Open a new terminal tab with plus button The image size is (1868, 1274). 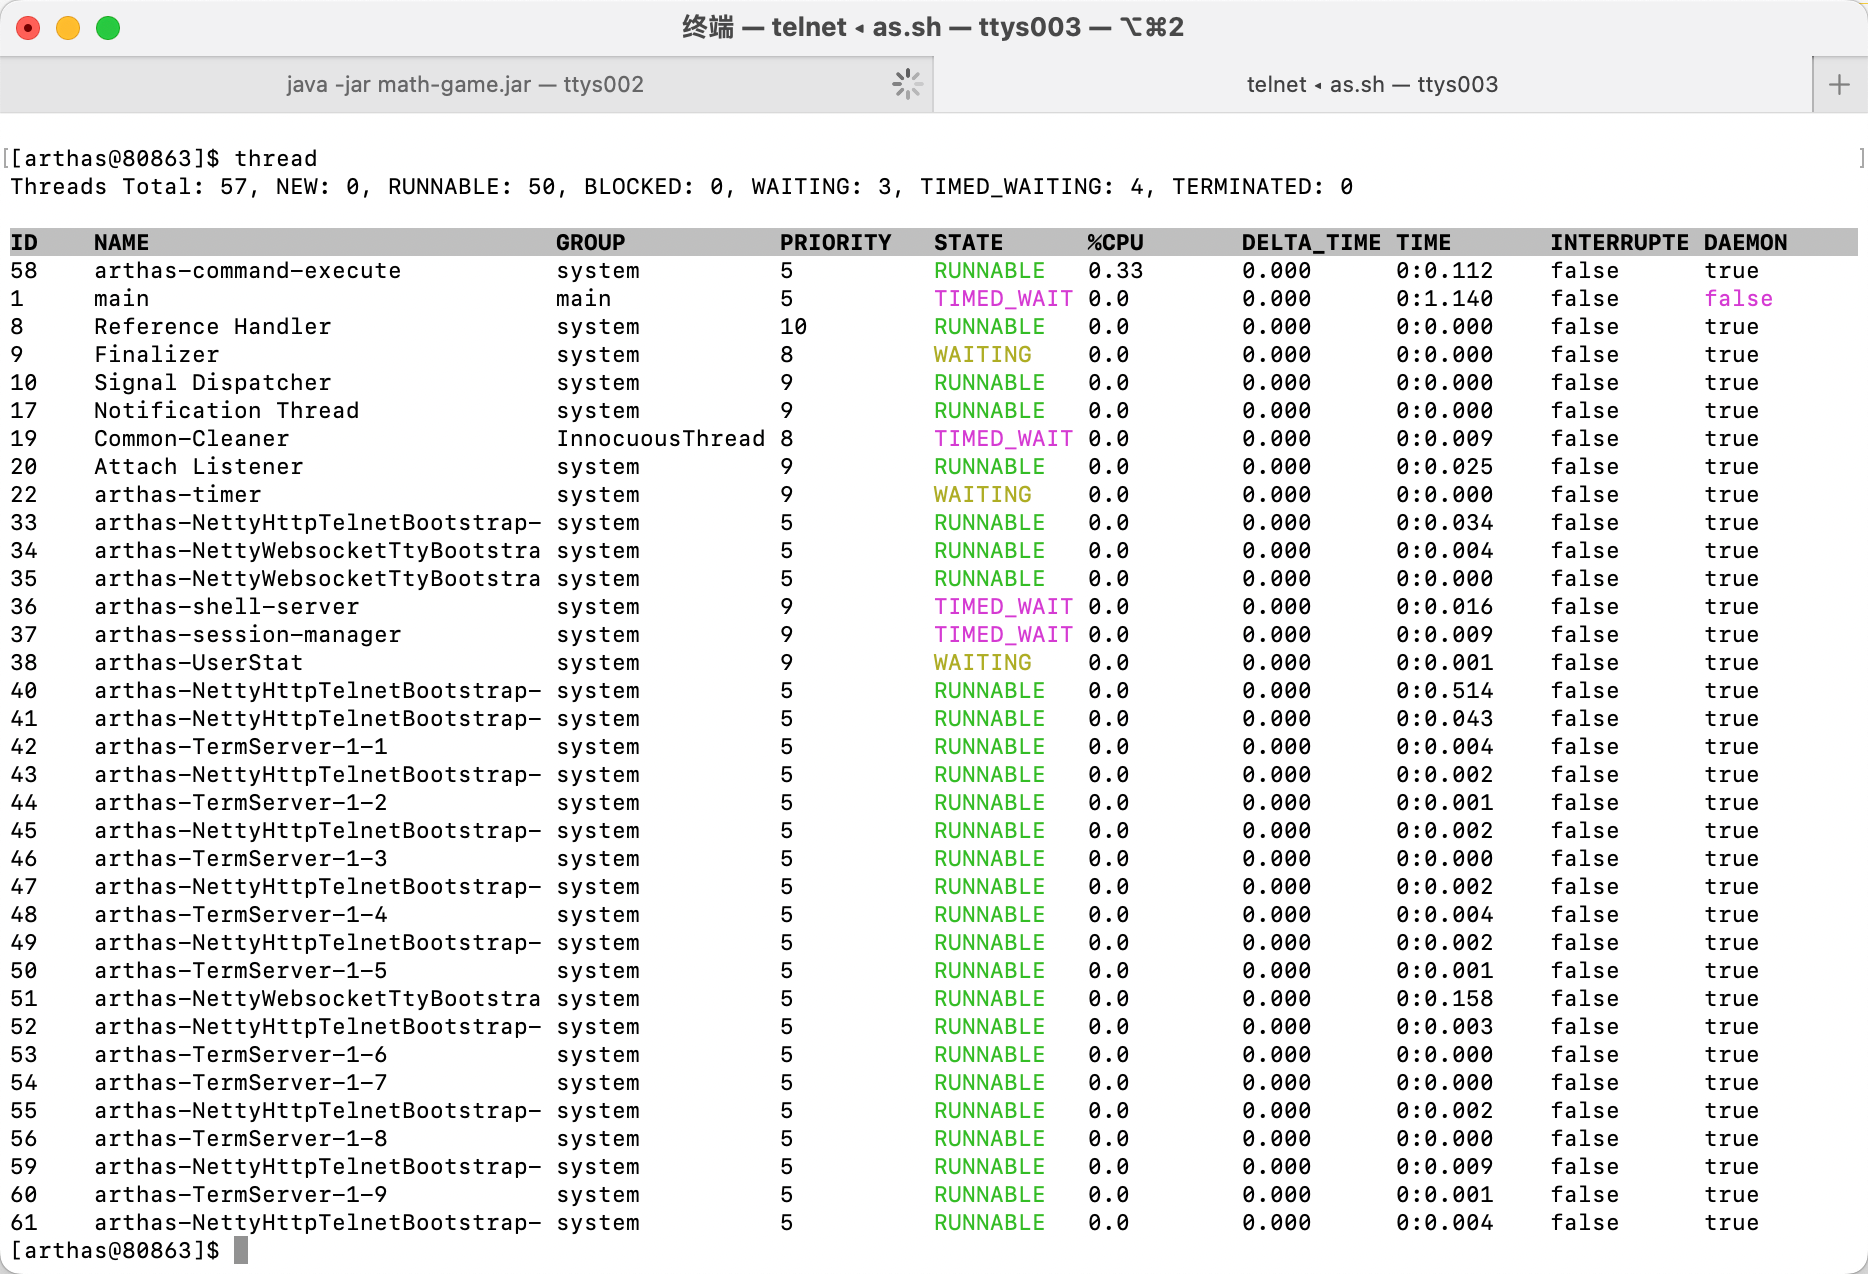tap(1839, 85)
